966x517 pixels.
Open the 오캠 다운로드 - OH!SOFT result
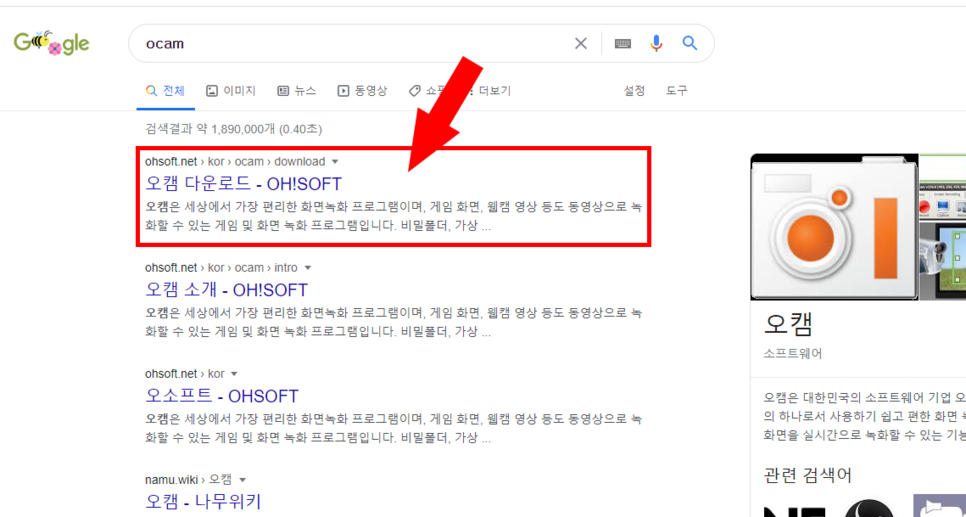click(x=243, y=184)
